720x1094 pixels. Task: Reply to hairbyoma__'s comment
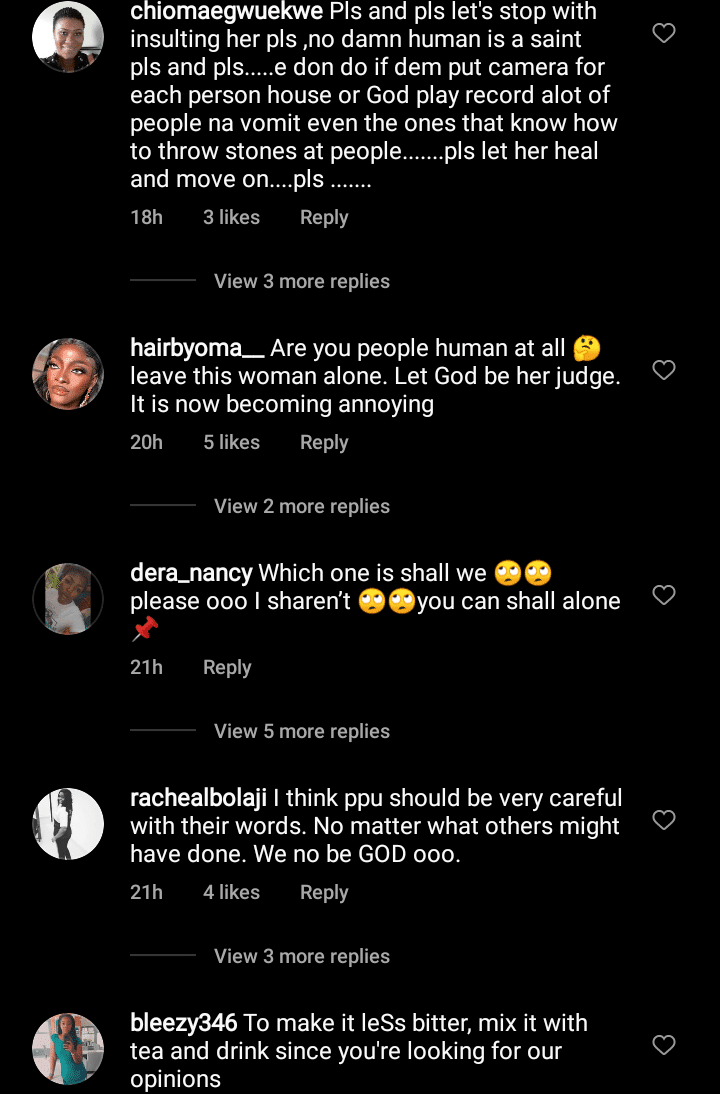click(324, 442)
